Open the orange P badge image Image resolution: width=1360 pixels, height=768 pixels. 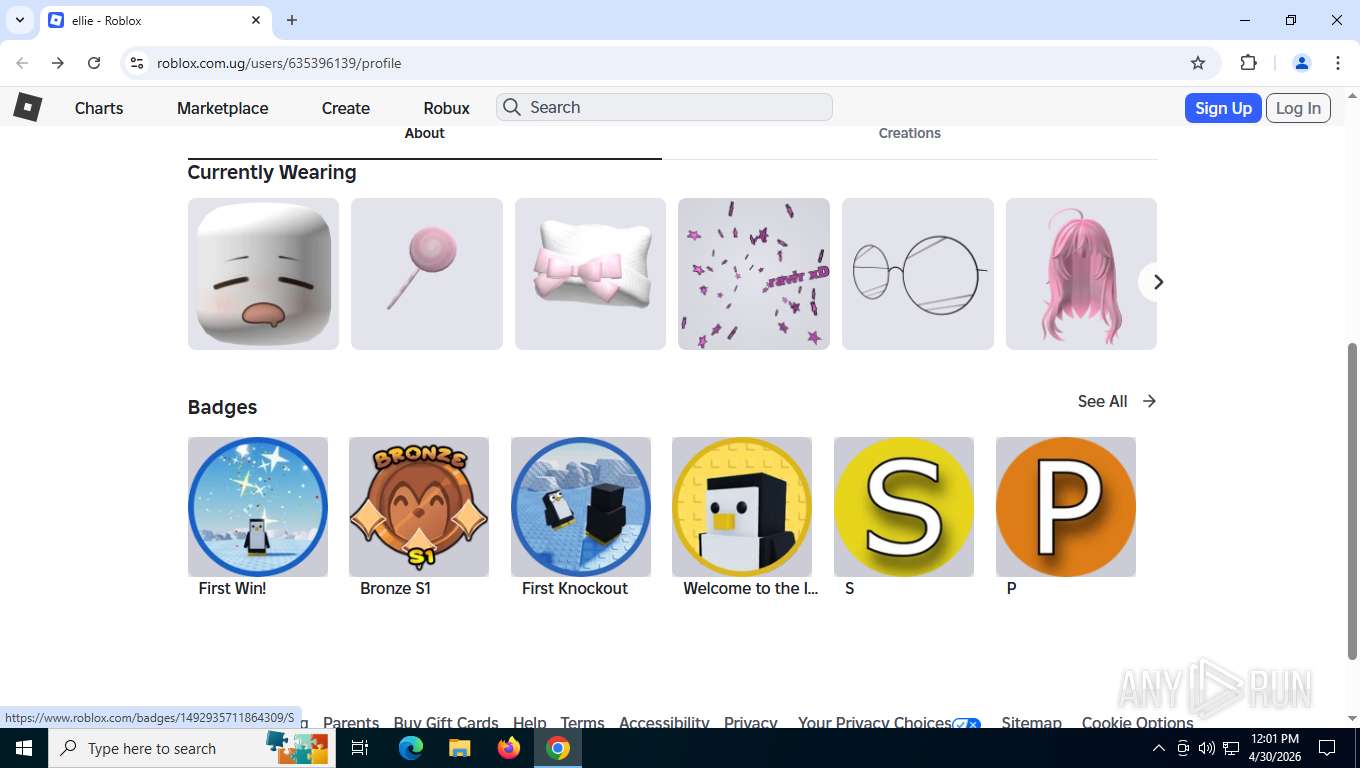point(1066,507)
